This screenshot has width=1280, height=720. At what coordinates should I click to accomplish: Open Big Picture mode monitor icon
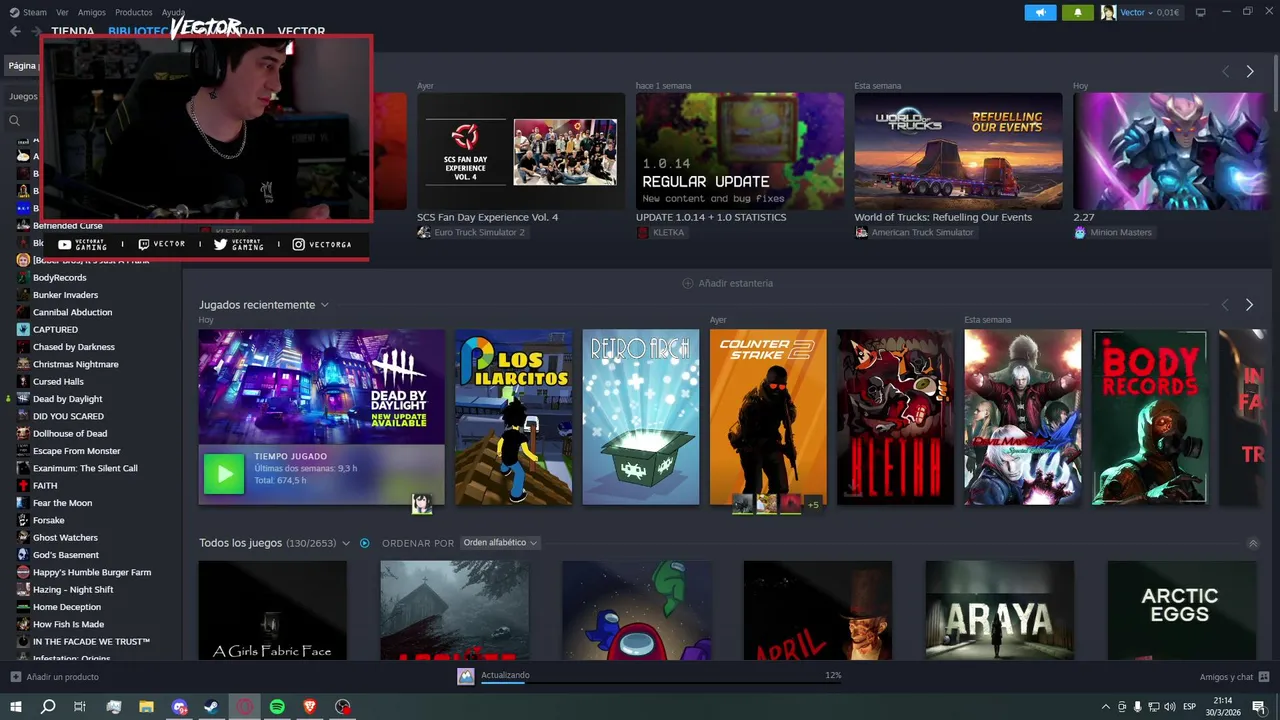1201,12
